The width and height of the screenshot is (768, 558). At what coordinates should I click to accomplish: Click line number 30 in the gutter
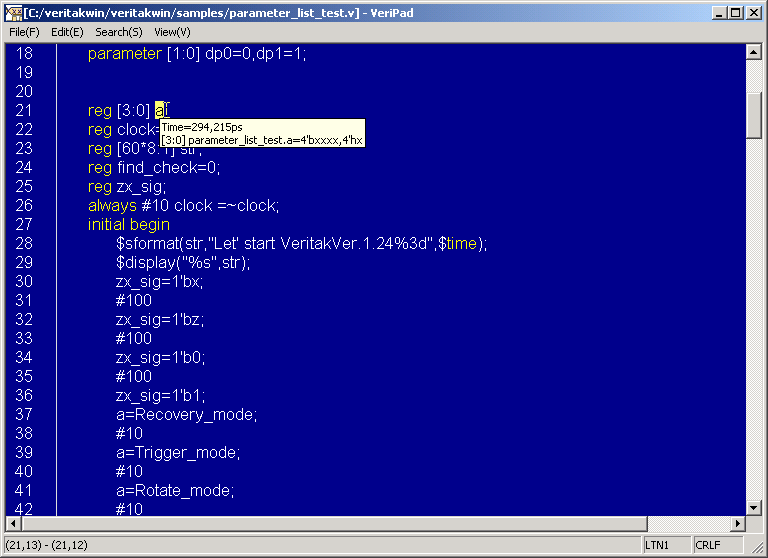pyautogui.click(x=24, y=282)
